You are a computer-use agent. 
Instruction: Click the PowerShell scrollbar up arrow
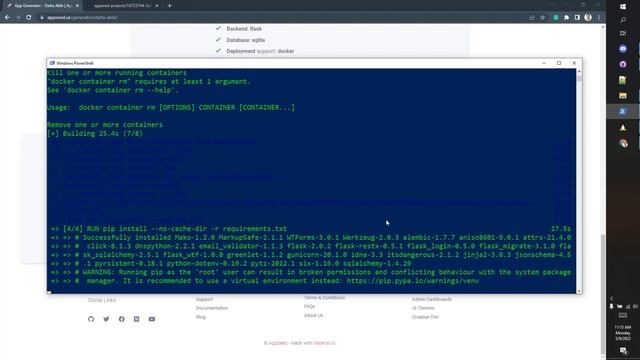(x=579, y=71)
